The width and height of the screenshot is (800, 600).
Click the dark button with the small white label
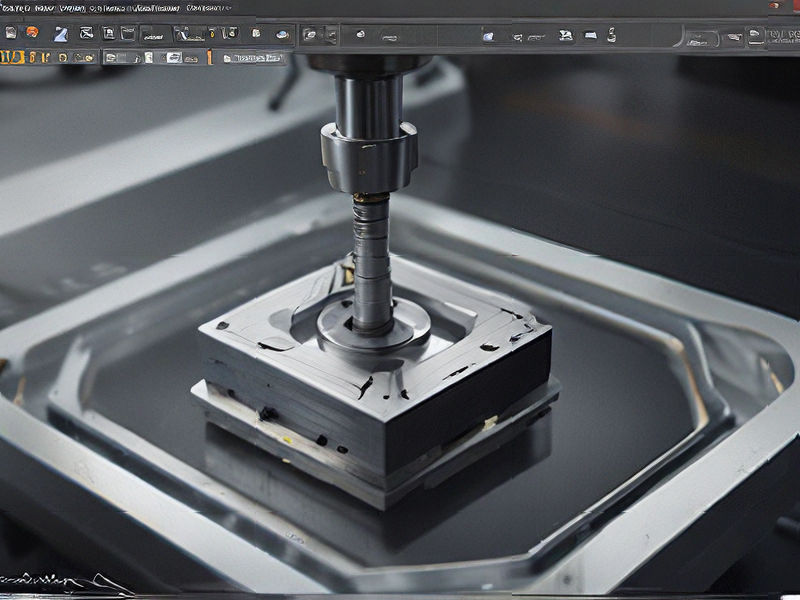156,34
